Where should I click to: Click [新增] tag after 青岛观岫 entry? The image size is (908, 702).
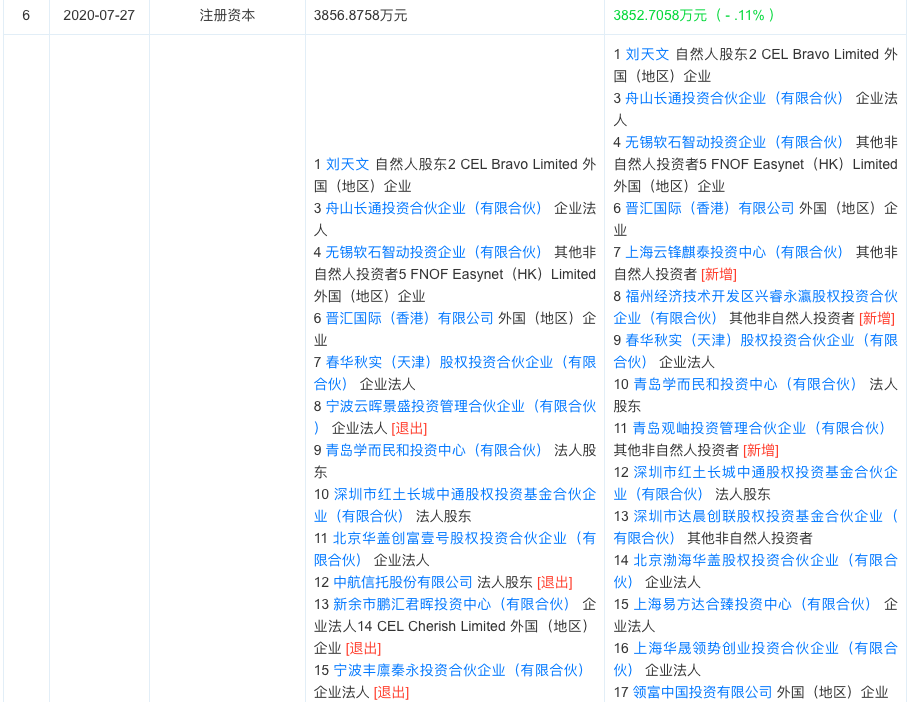point(761,451)
